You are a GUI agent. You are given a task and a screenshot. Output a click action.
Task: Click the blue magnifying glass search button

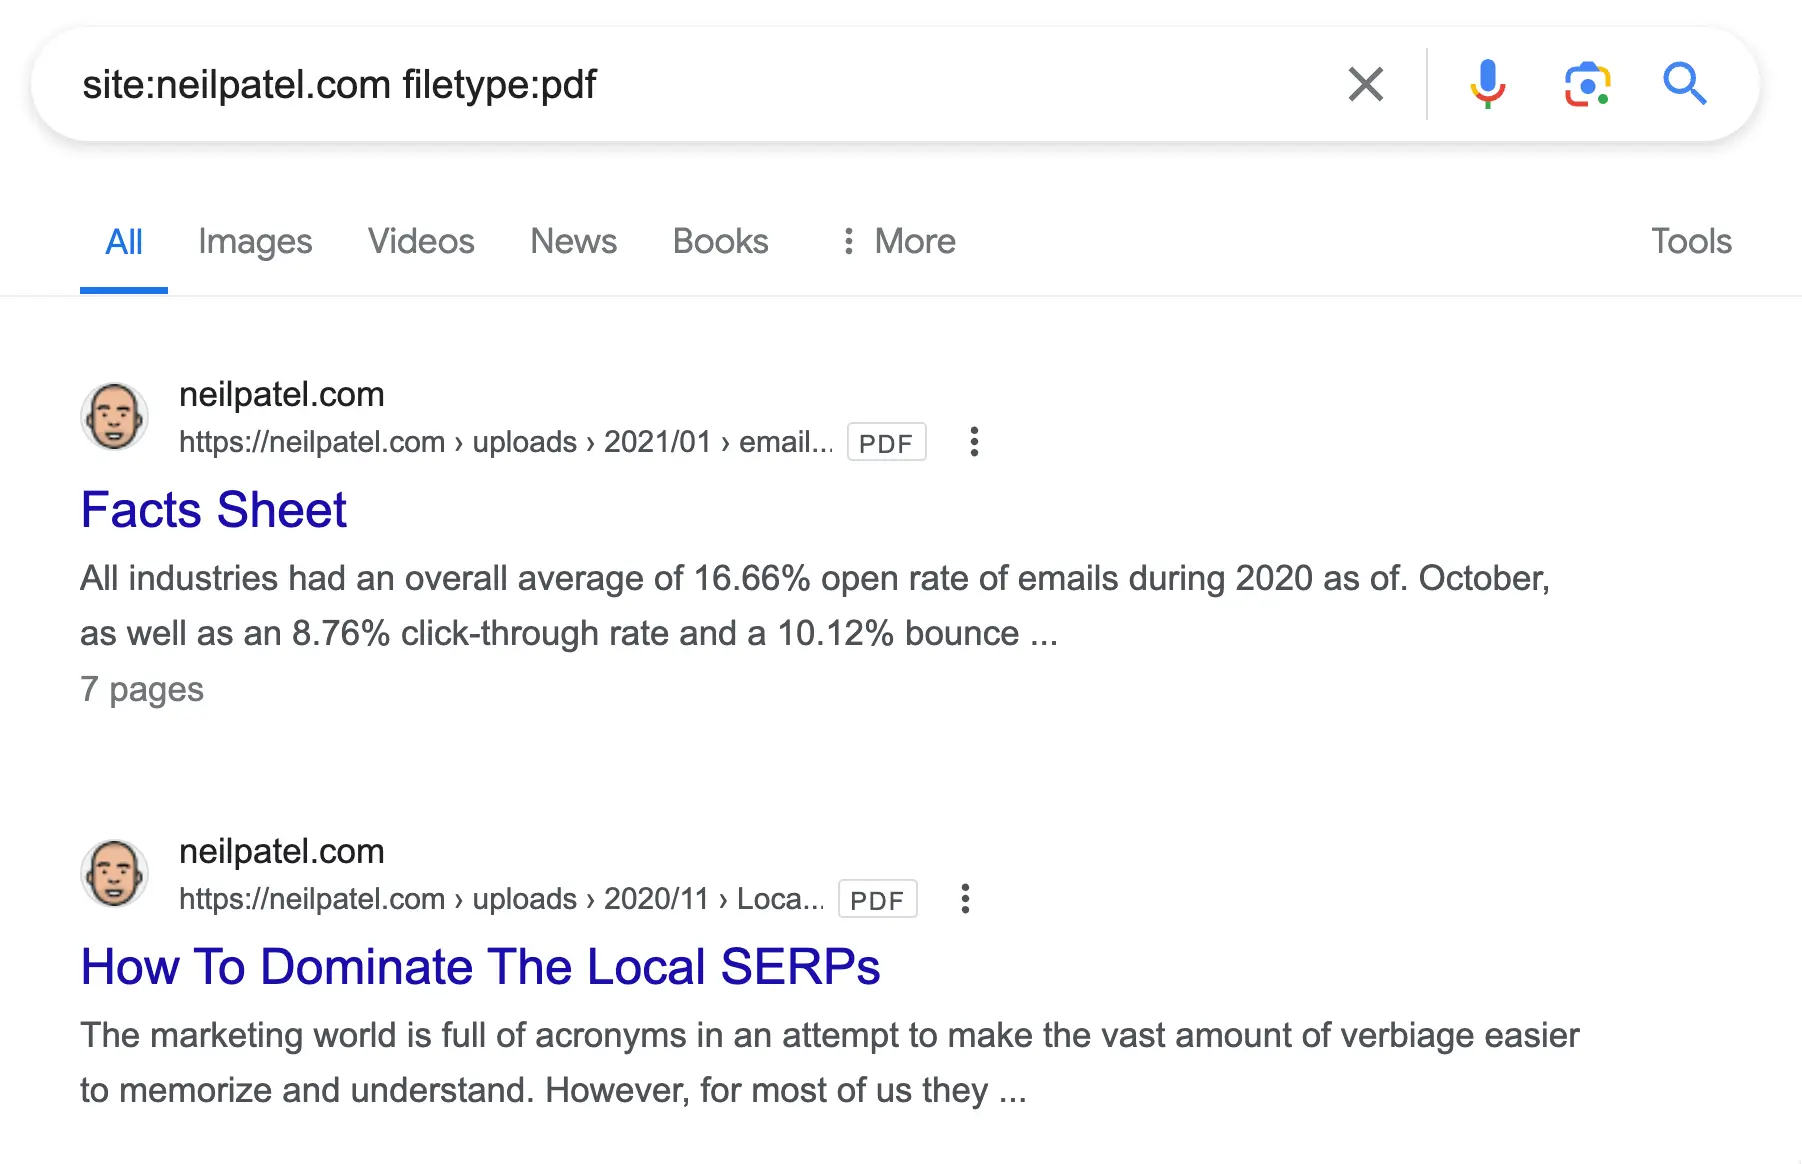click(1684, 84)
